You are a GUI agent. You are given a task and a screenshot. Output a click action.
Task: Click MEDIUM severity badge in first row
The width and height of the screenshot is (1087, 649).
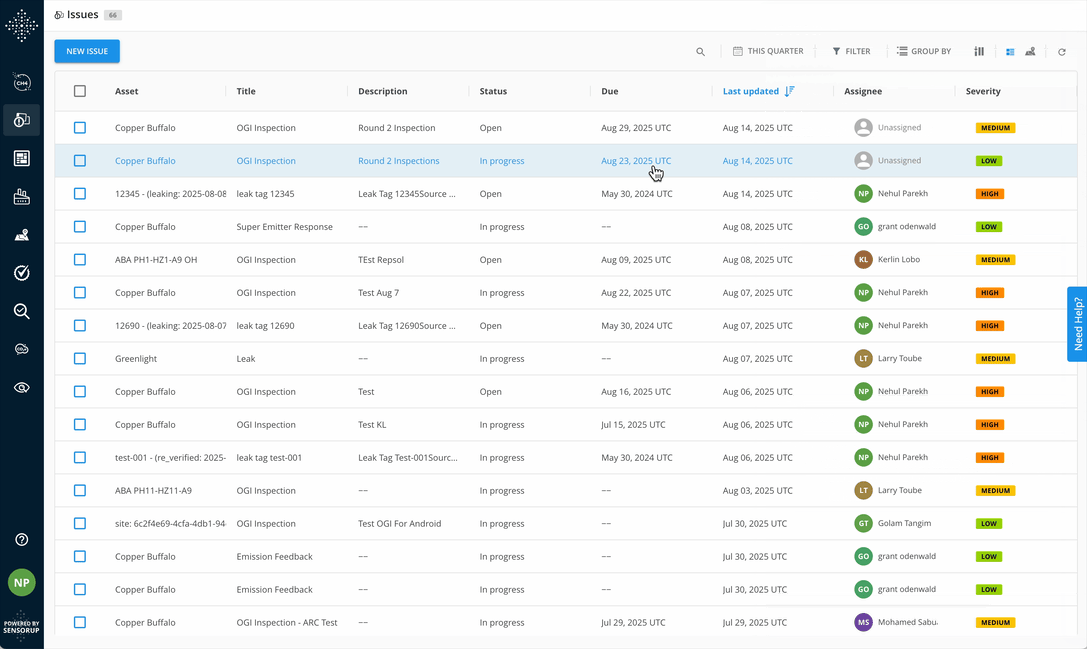[x=995, y=128]
